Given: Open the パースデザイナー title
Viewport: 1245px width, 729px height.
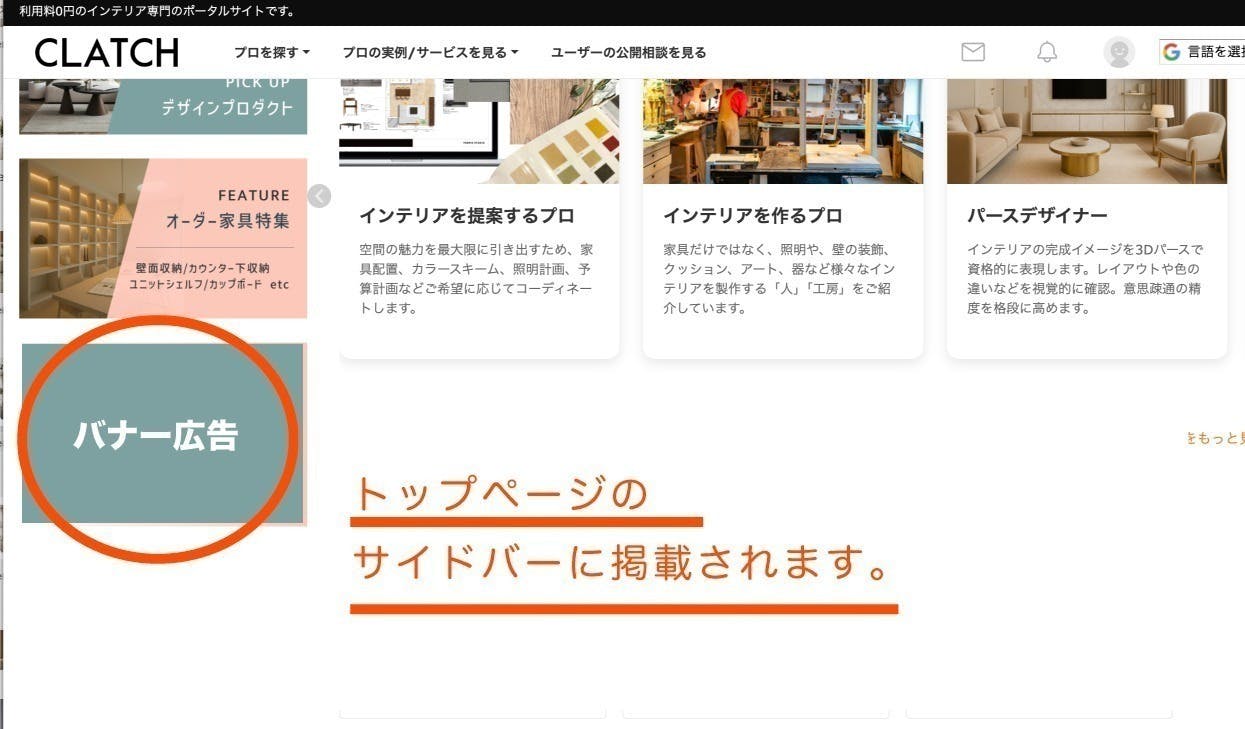Looking at the screenshot, I should pos(1037,216).
